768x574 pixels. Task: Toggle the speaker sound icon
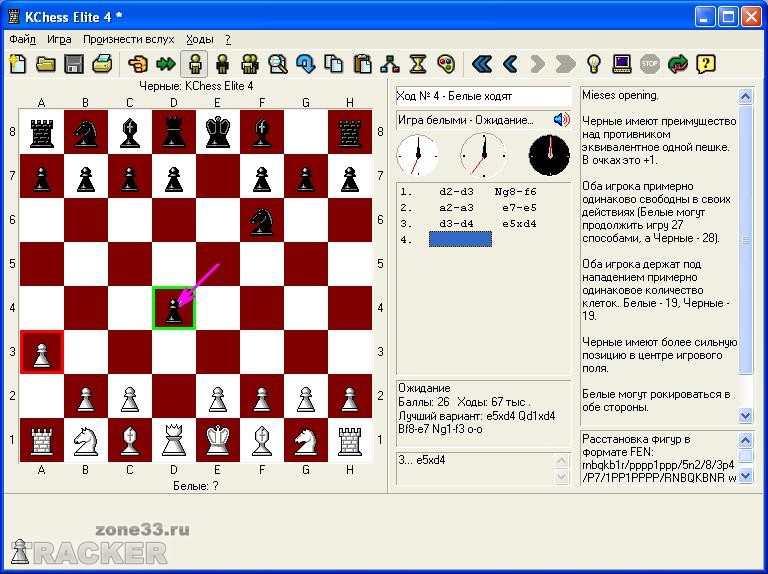[561, 120]
